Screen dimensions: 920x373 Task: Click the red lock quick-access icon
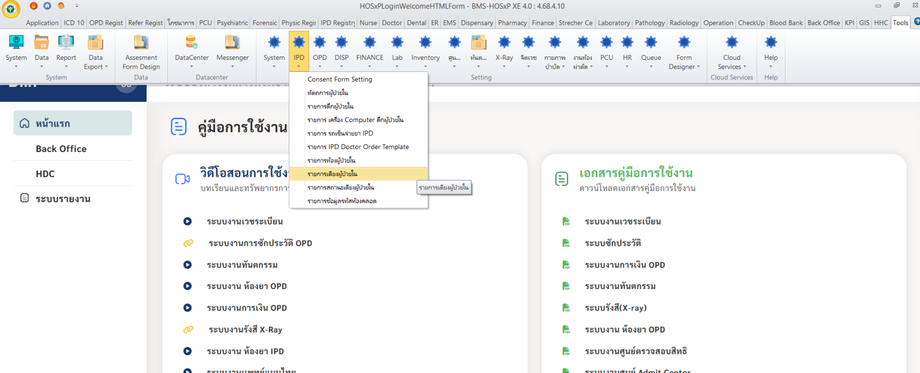(x=33, y=5)
